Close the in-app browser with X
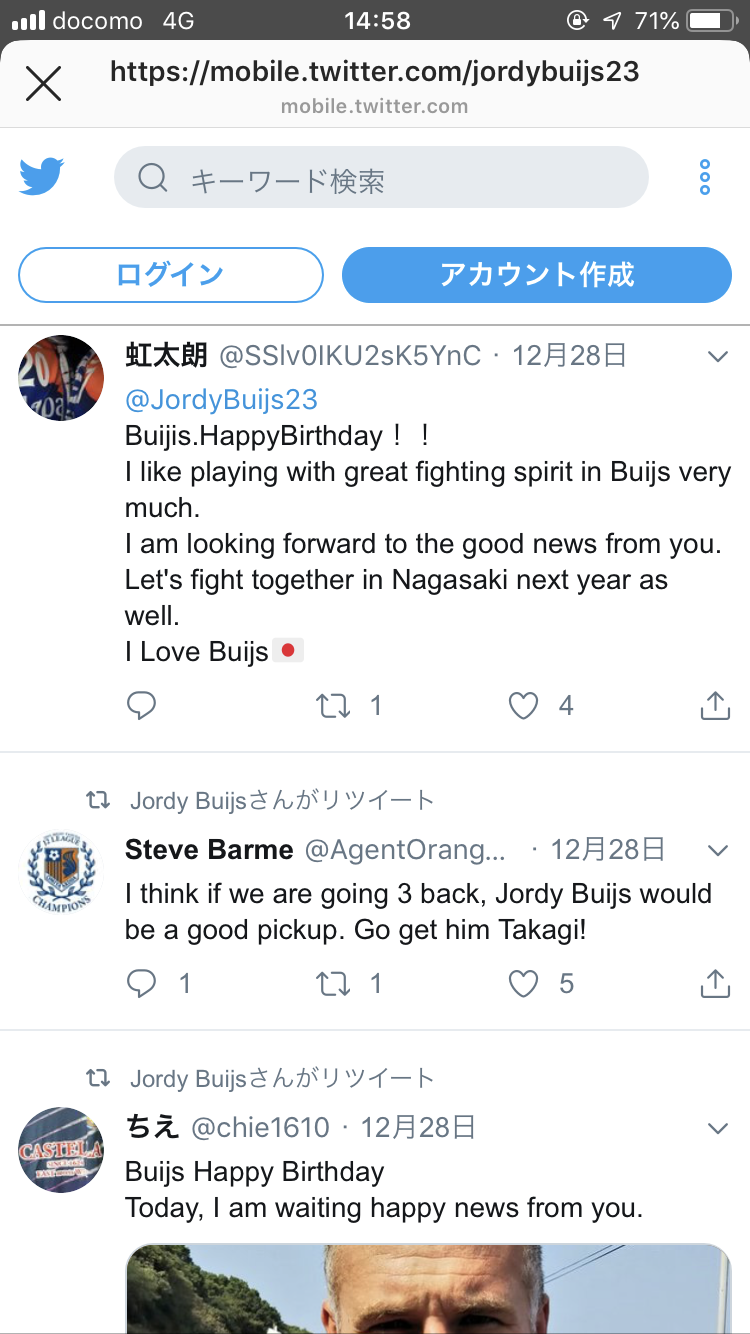750x1334 pixels. coord(43,84)
